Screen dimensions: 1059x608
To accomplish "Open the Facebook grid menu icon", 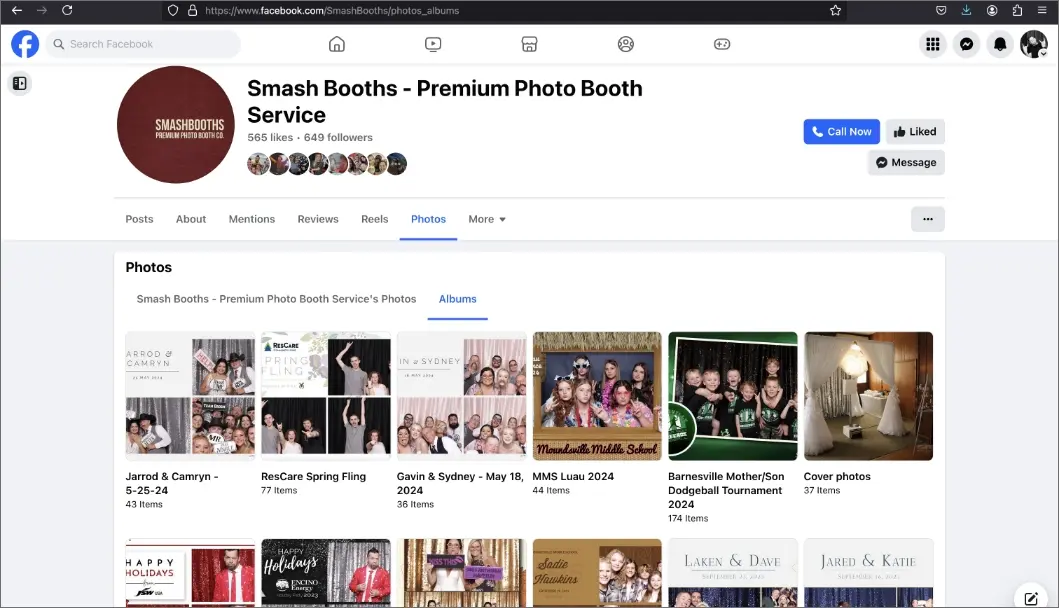I will click(933, 44).
